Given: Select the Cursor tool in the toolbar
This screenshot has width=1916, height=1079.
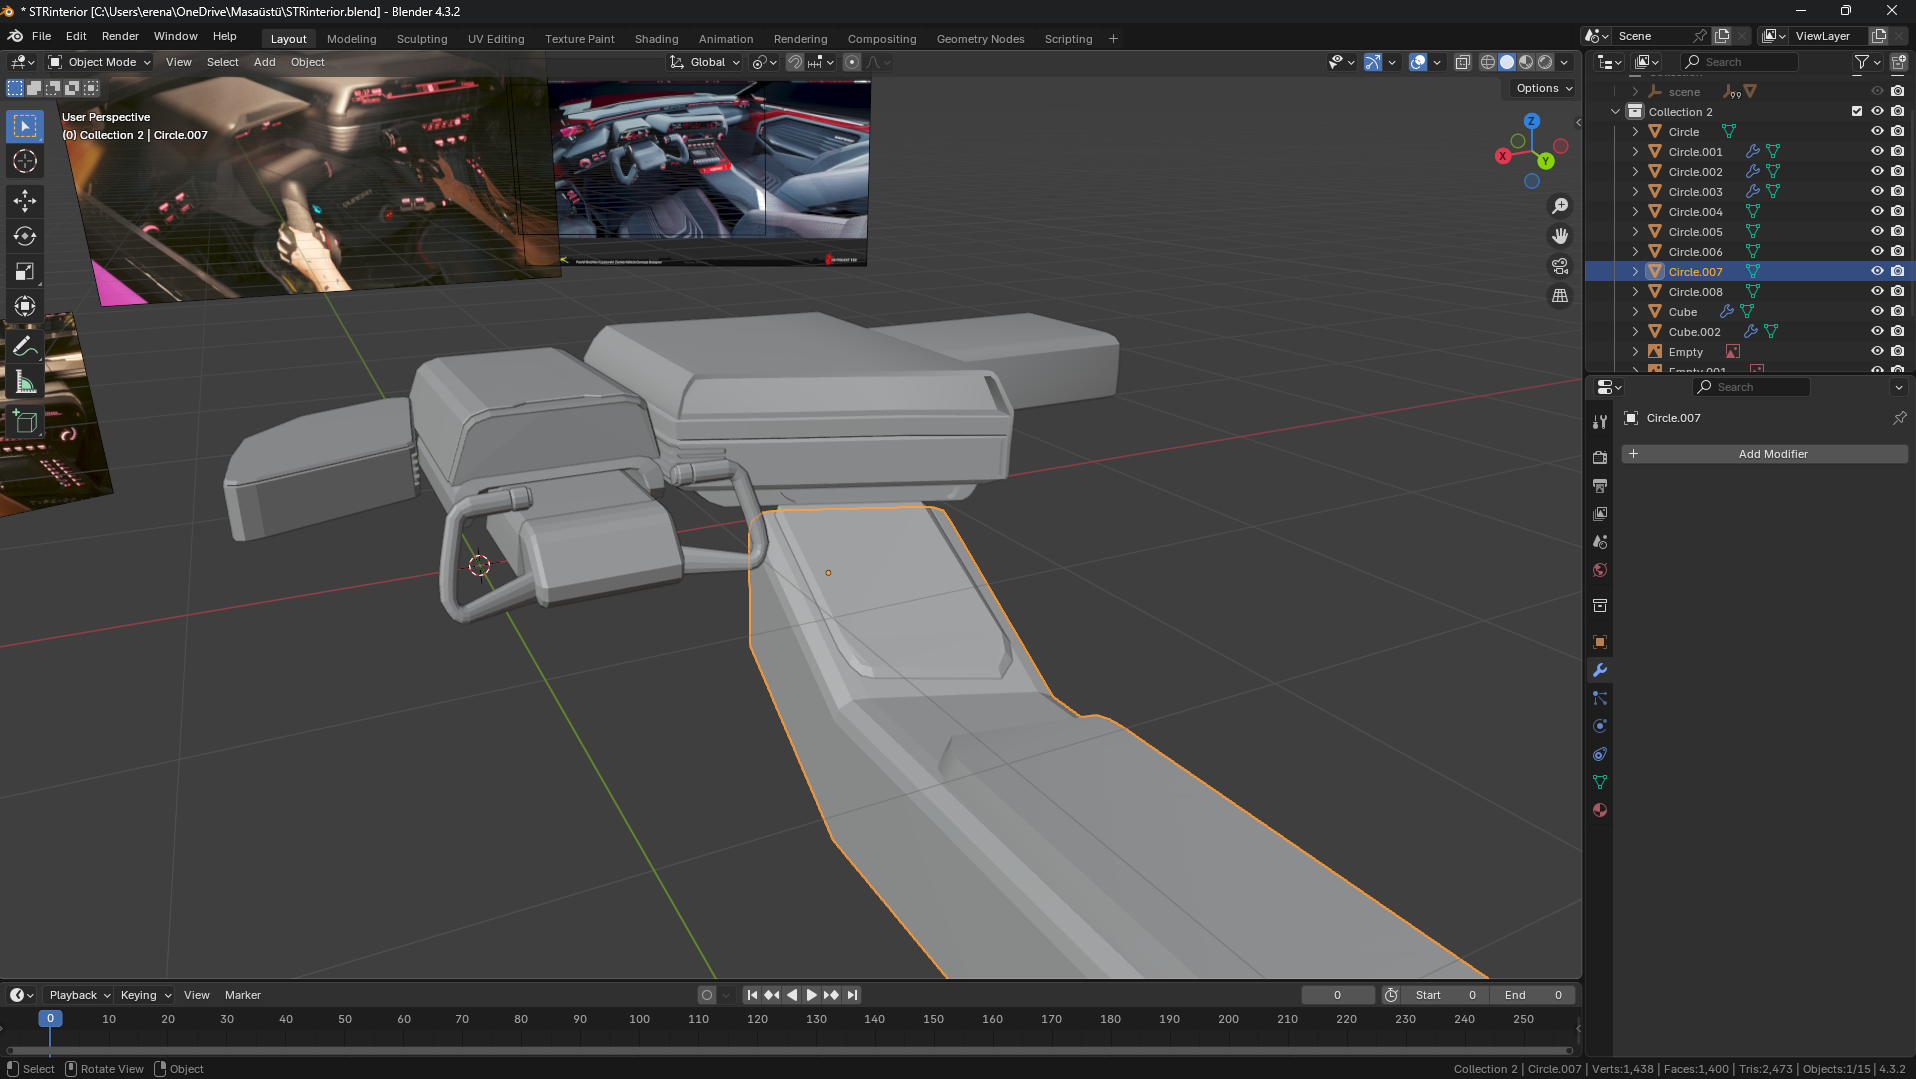Looking at the screenshot, I should click(25, 161).
